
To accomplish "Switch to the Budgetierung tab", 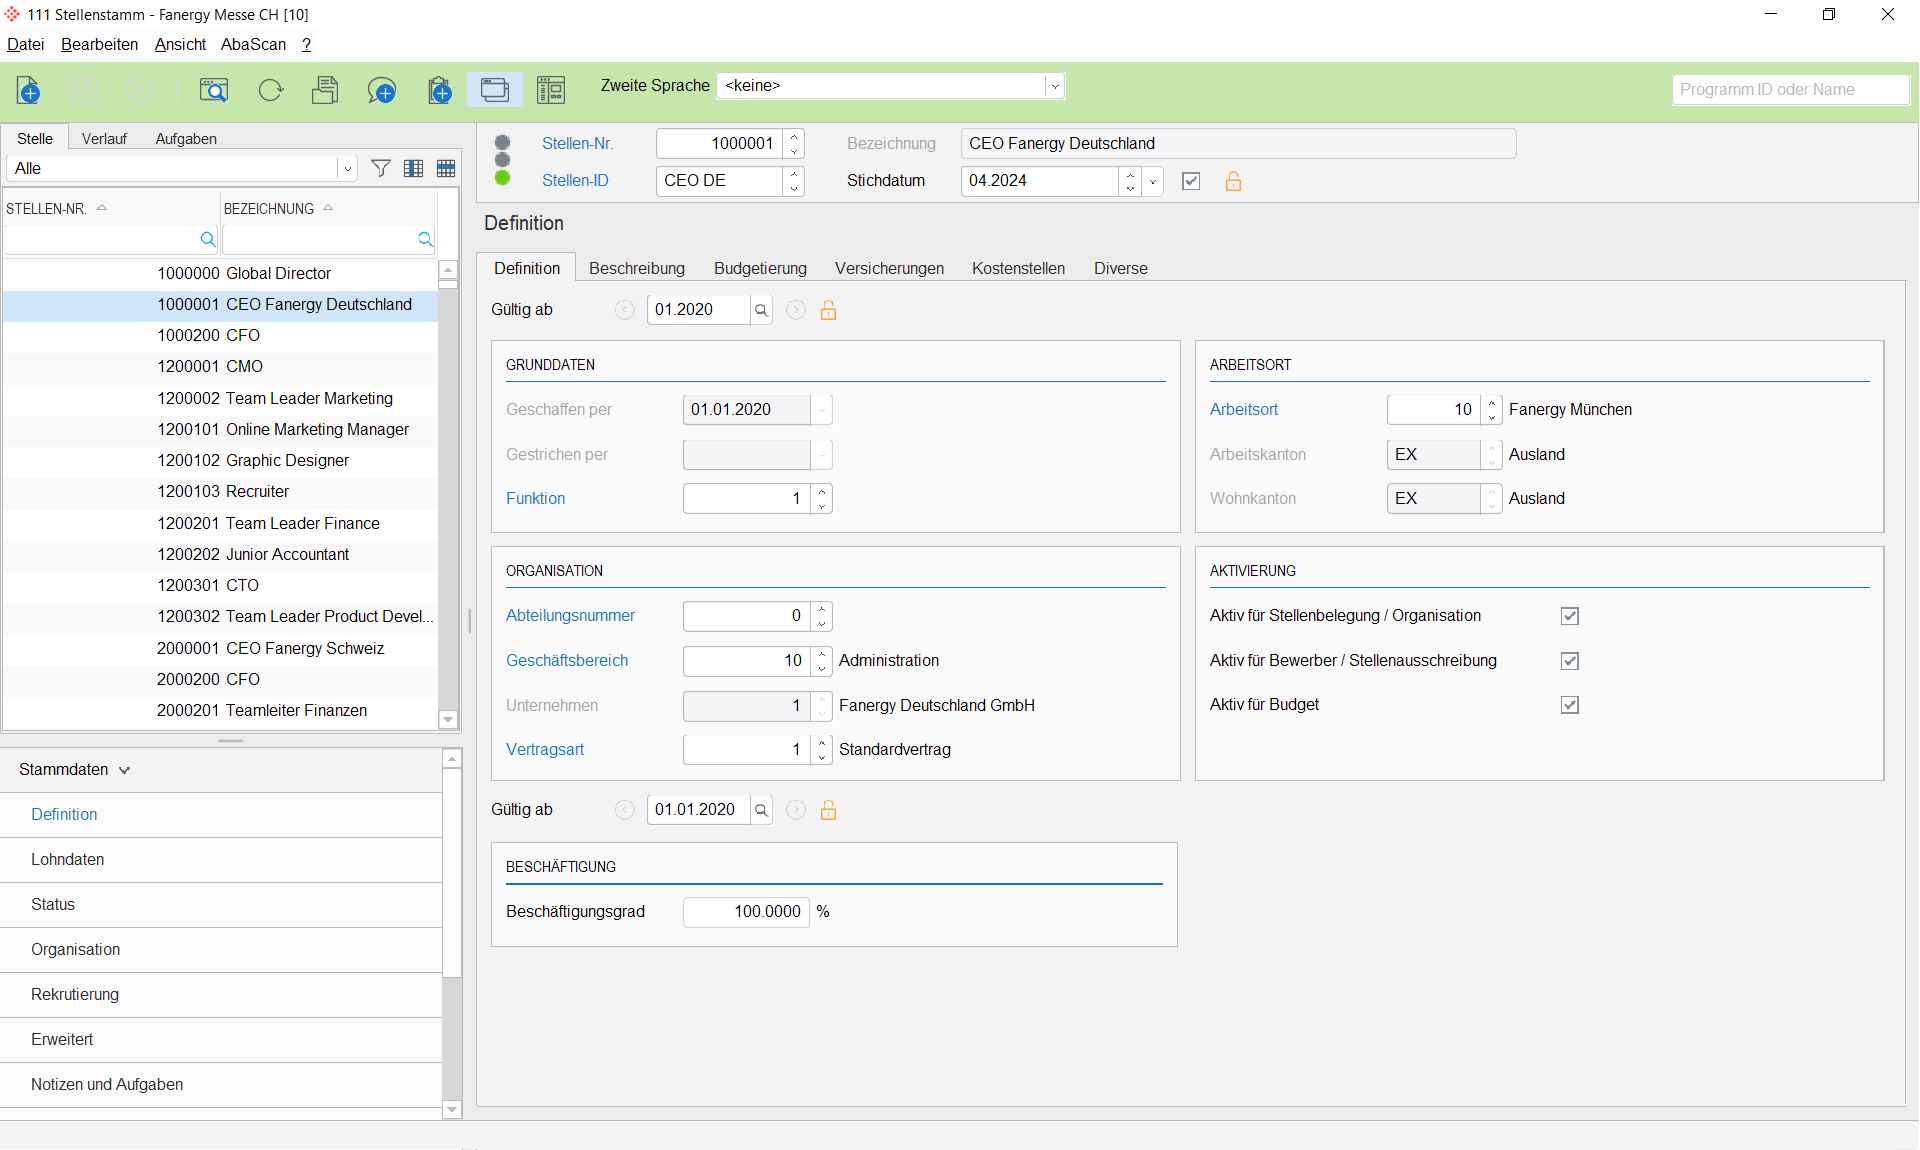I will coord(760,268).
